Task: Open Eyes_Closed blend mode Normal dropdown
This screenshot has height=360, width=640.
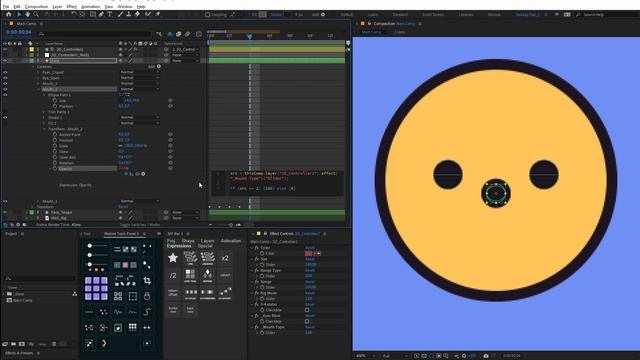Action: pos(139,72)
